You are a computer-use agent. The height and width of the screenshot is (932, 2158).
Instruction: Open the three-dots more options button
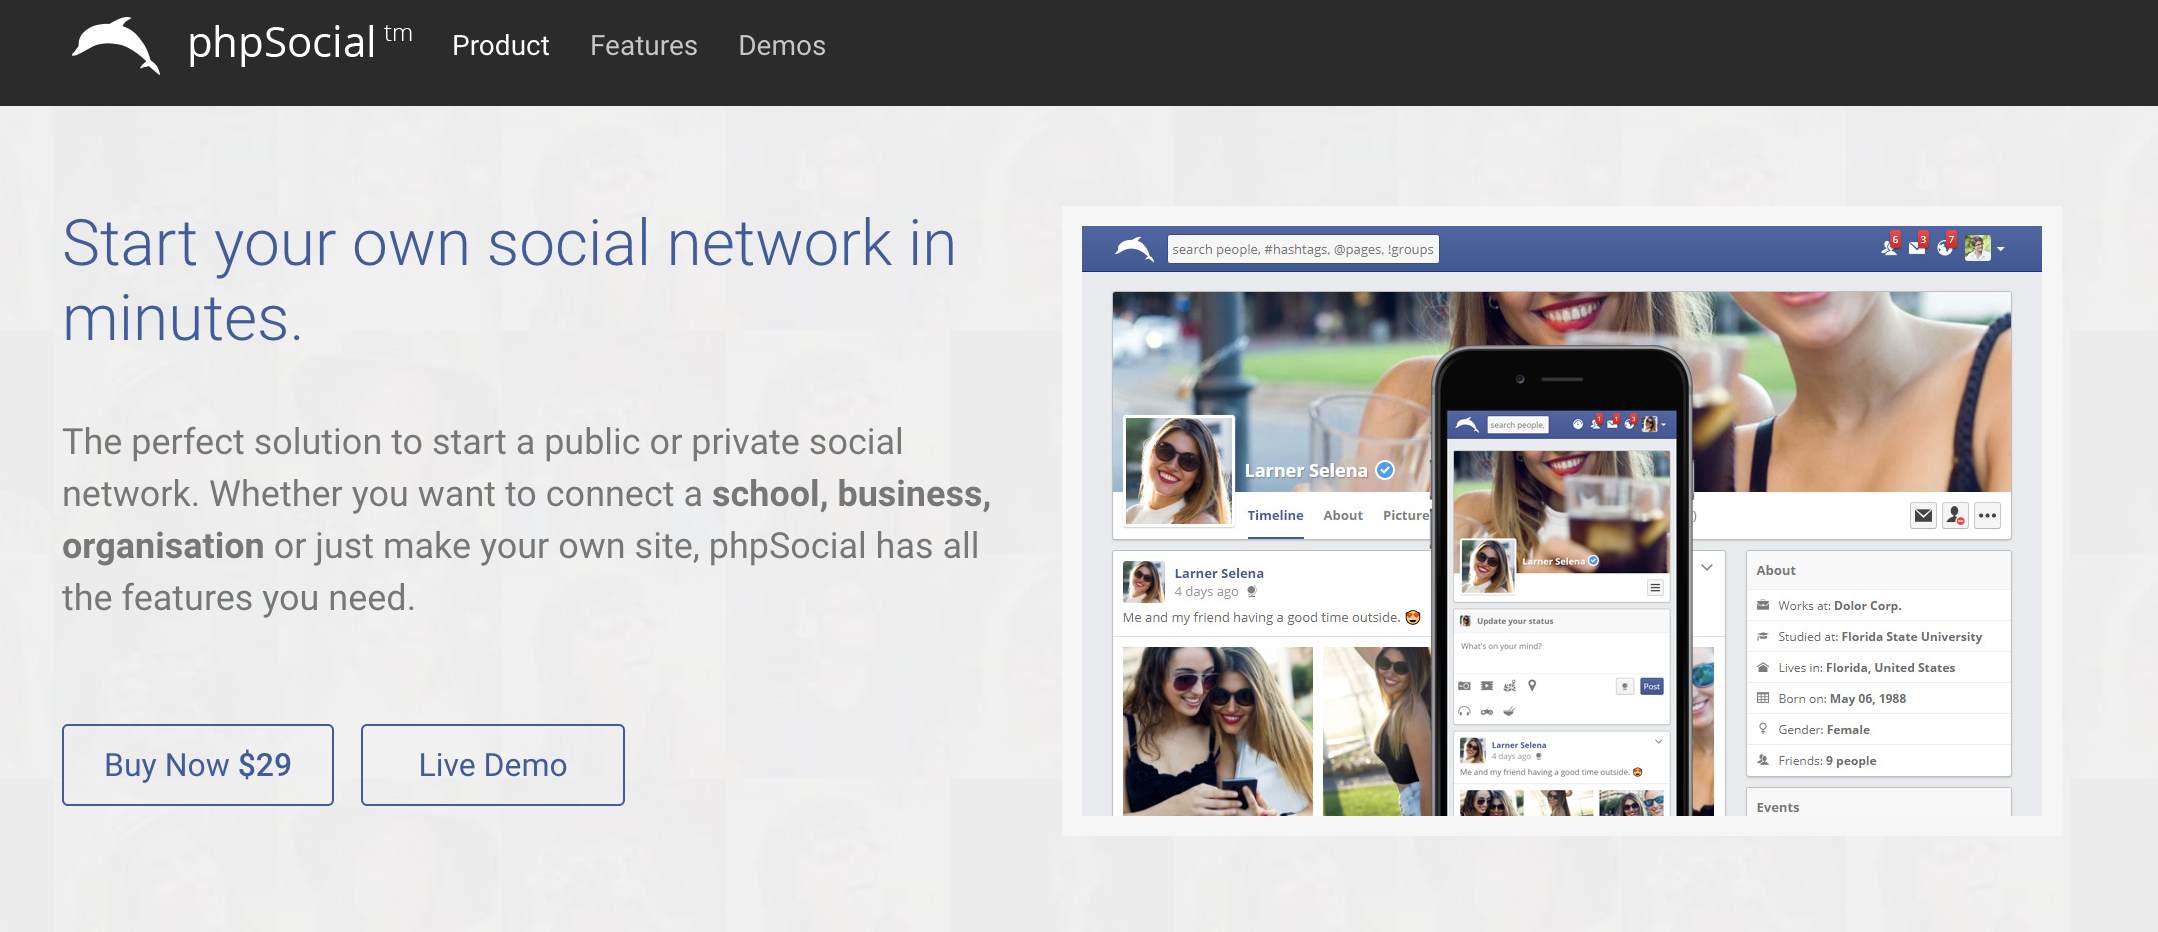click(x=1987, y=516)
